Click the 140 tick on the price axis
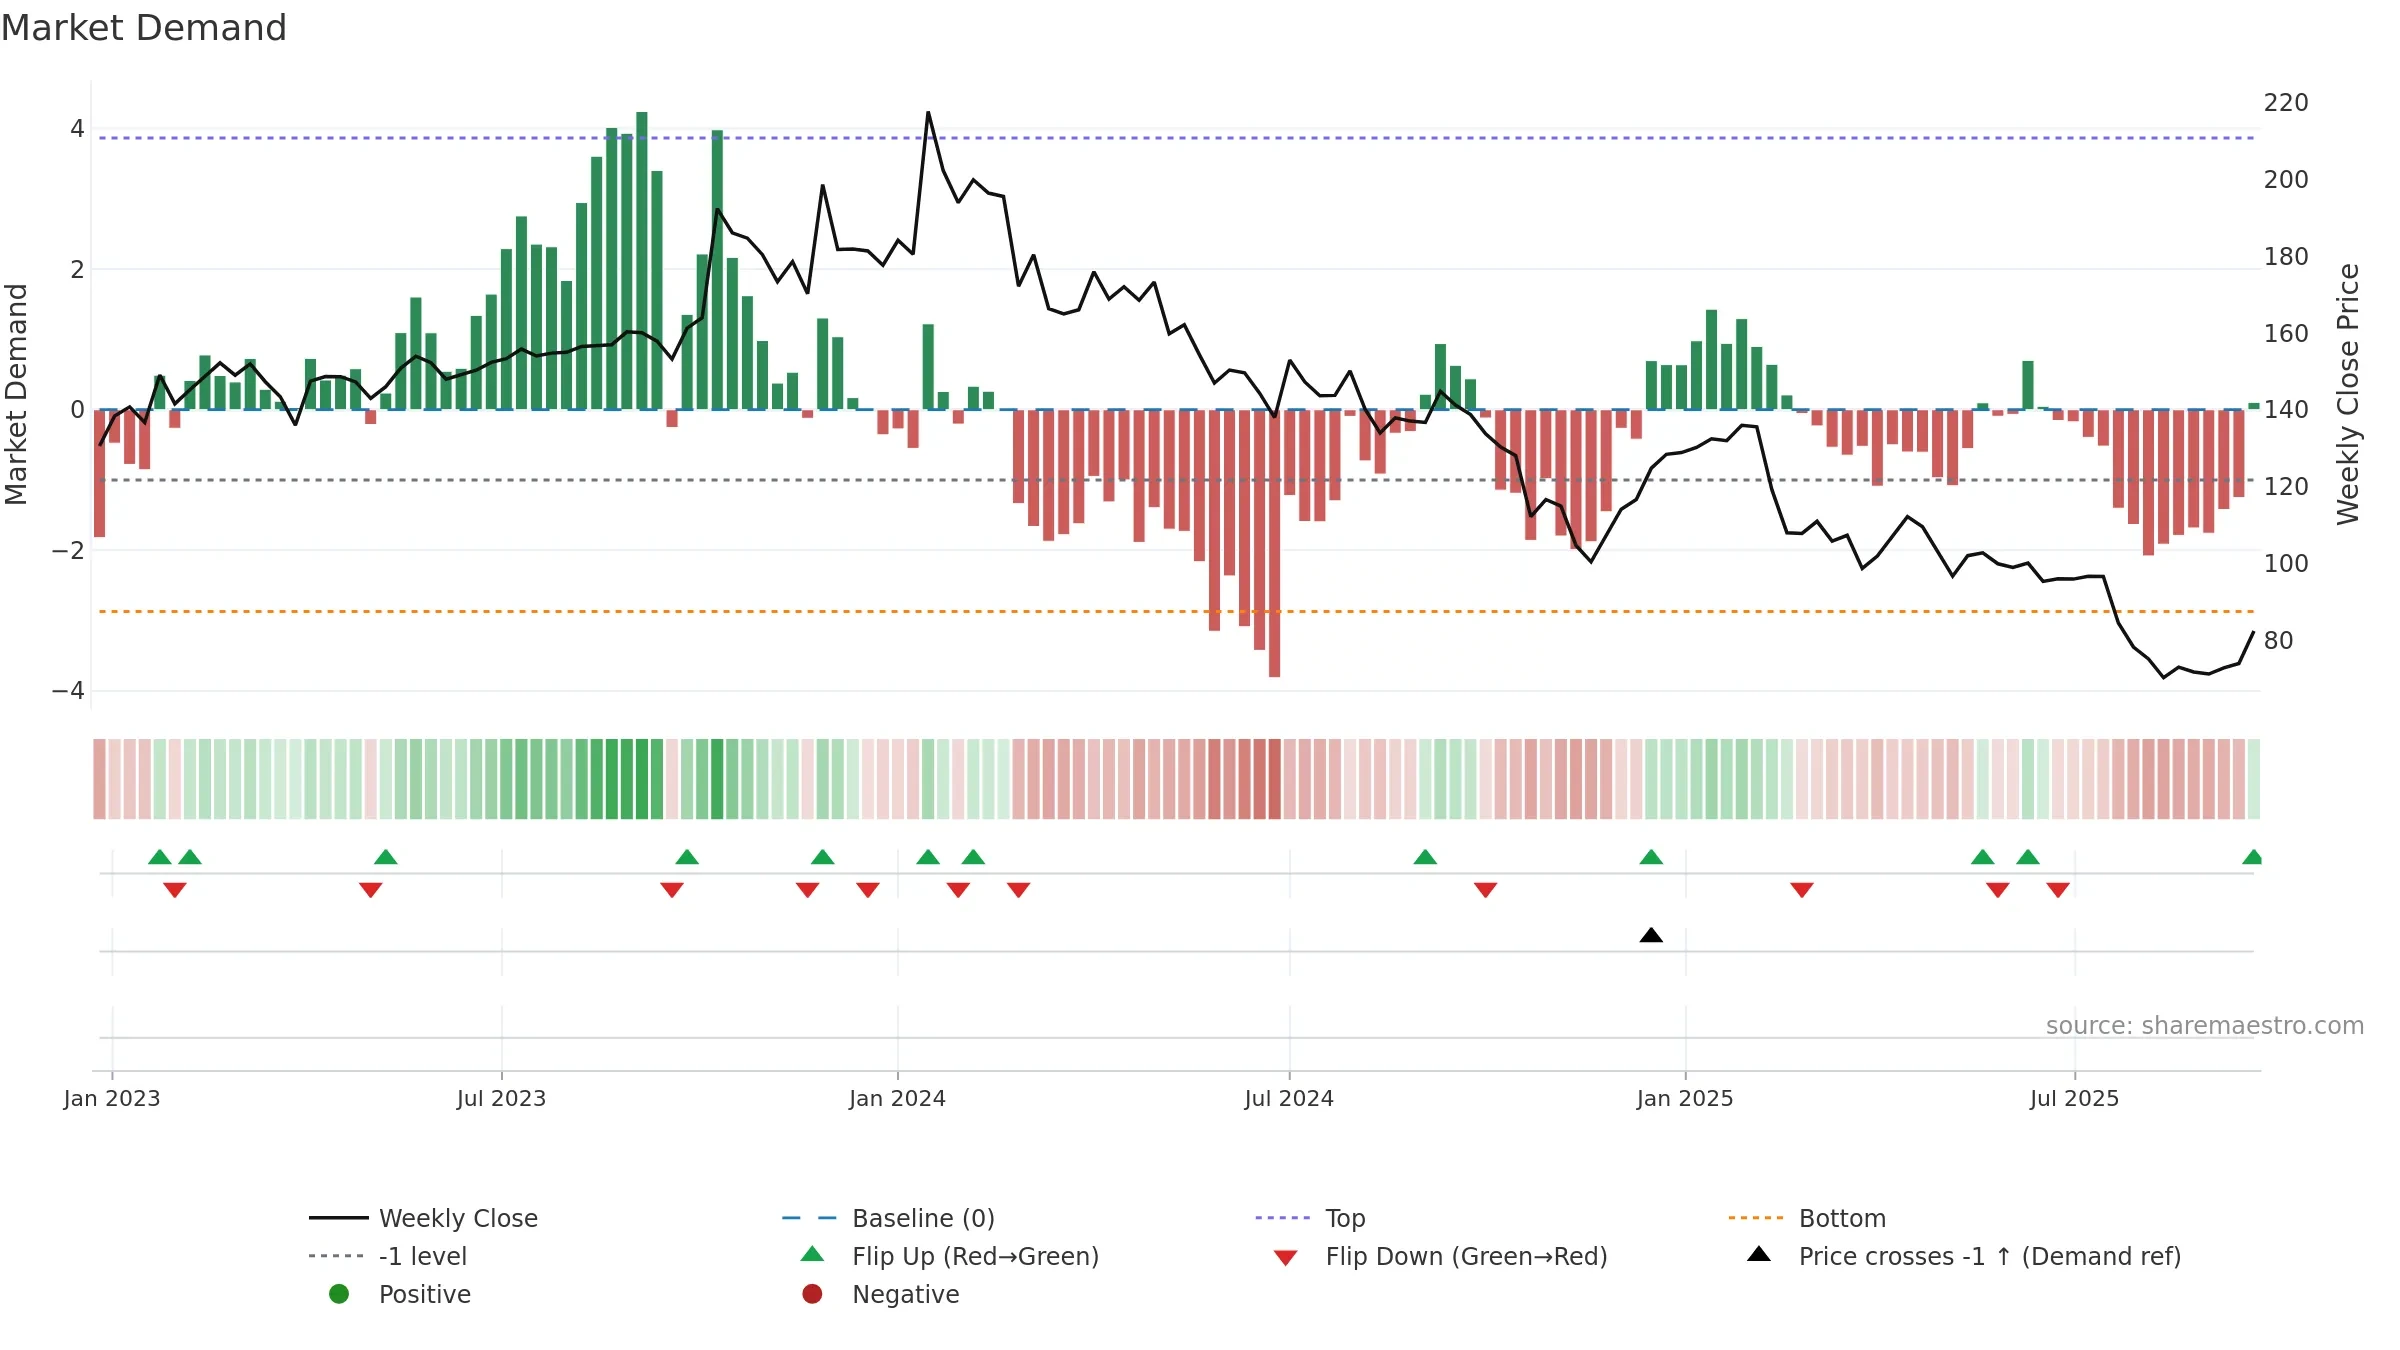2400x1350 pixels. 2286,410
